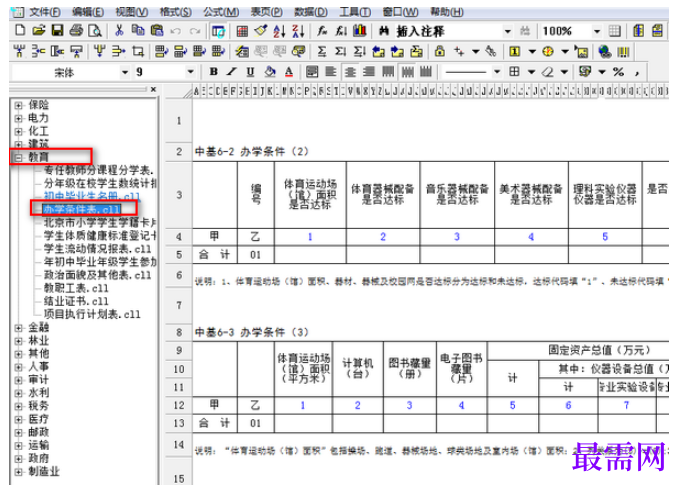
Task: Toggle the sidebar panel view icon
Action: click(x=218, y=31)
